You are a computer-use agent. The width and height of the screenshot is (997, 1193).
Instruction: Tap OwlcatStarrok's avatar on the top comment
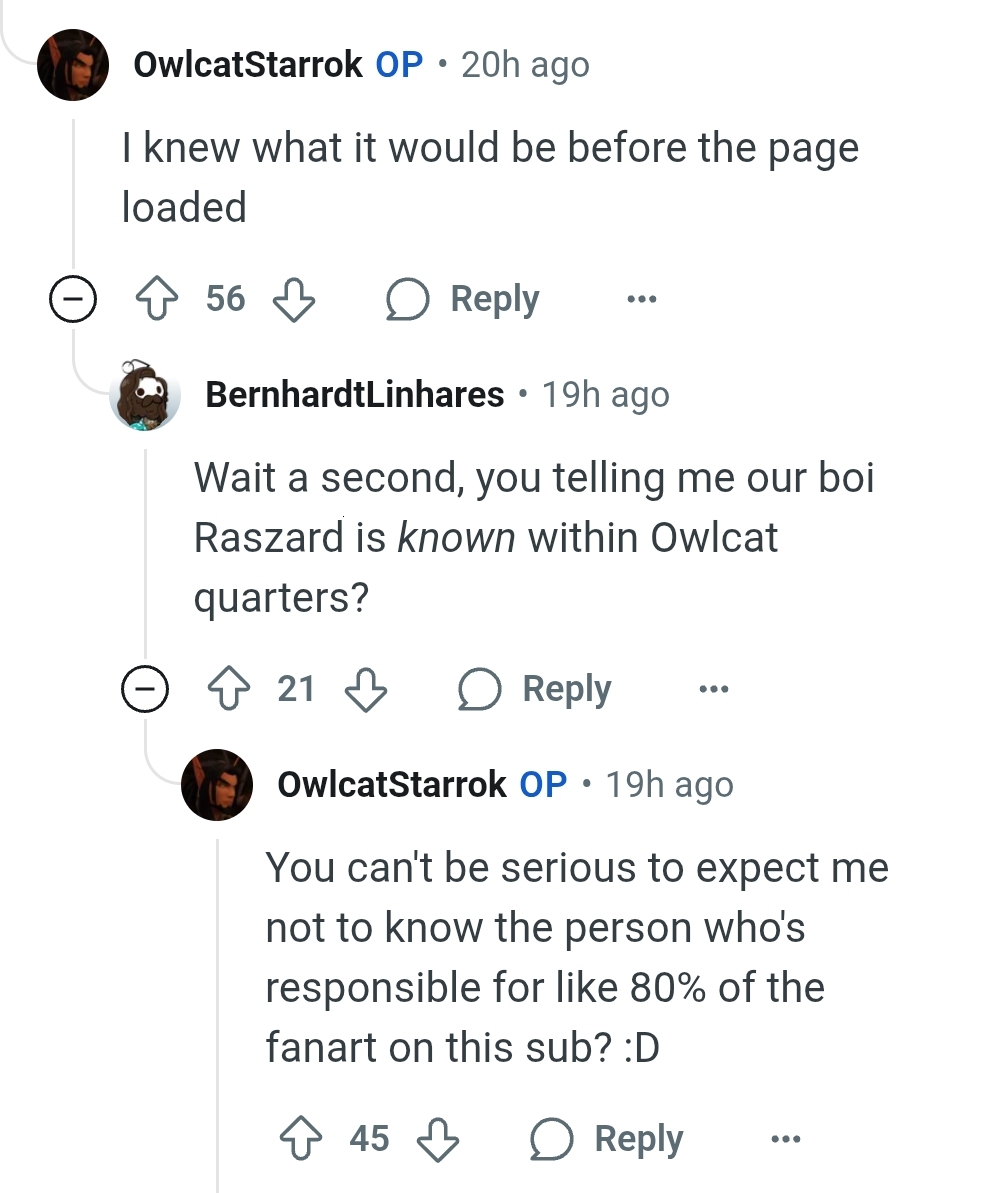click(73, 65)
